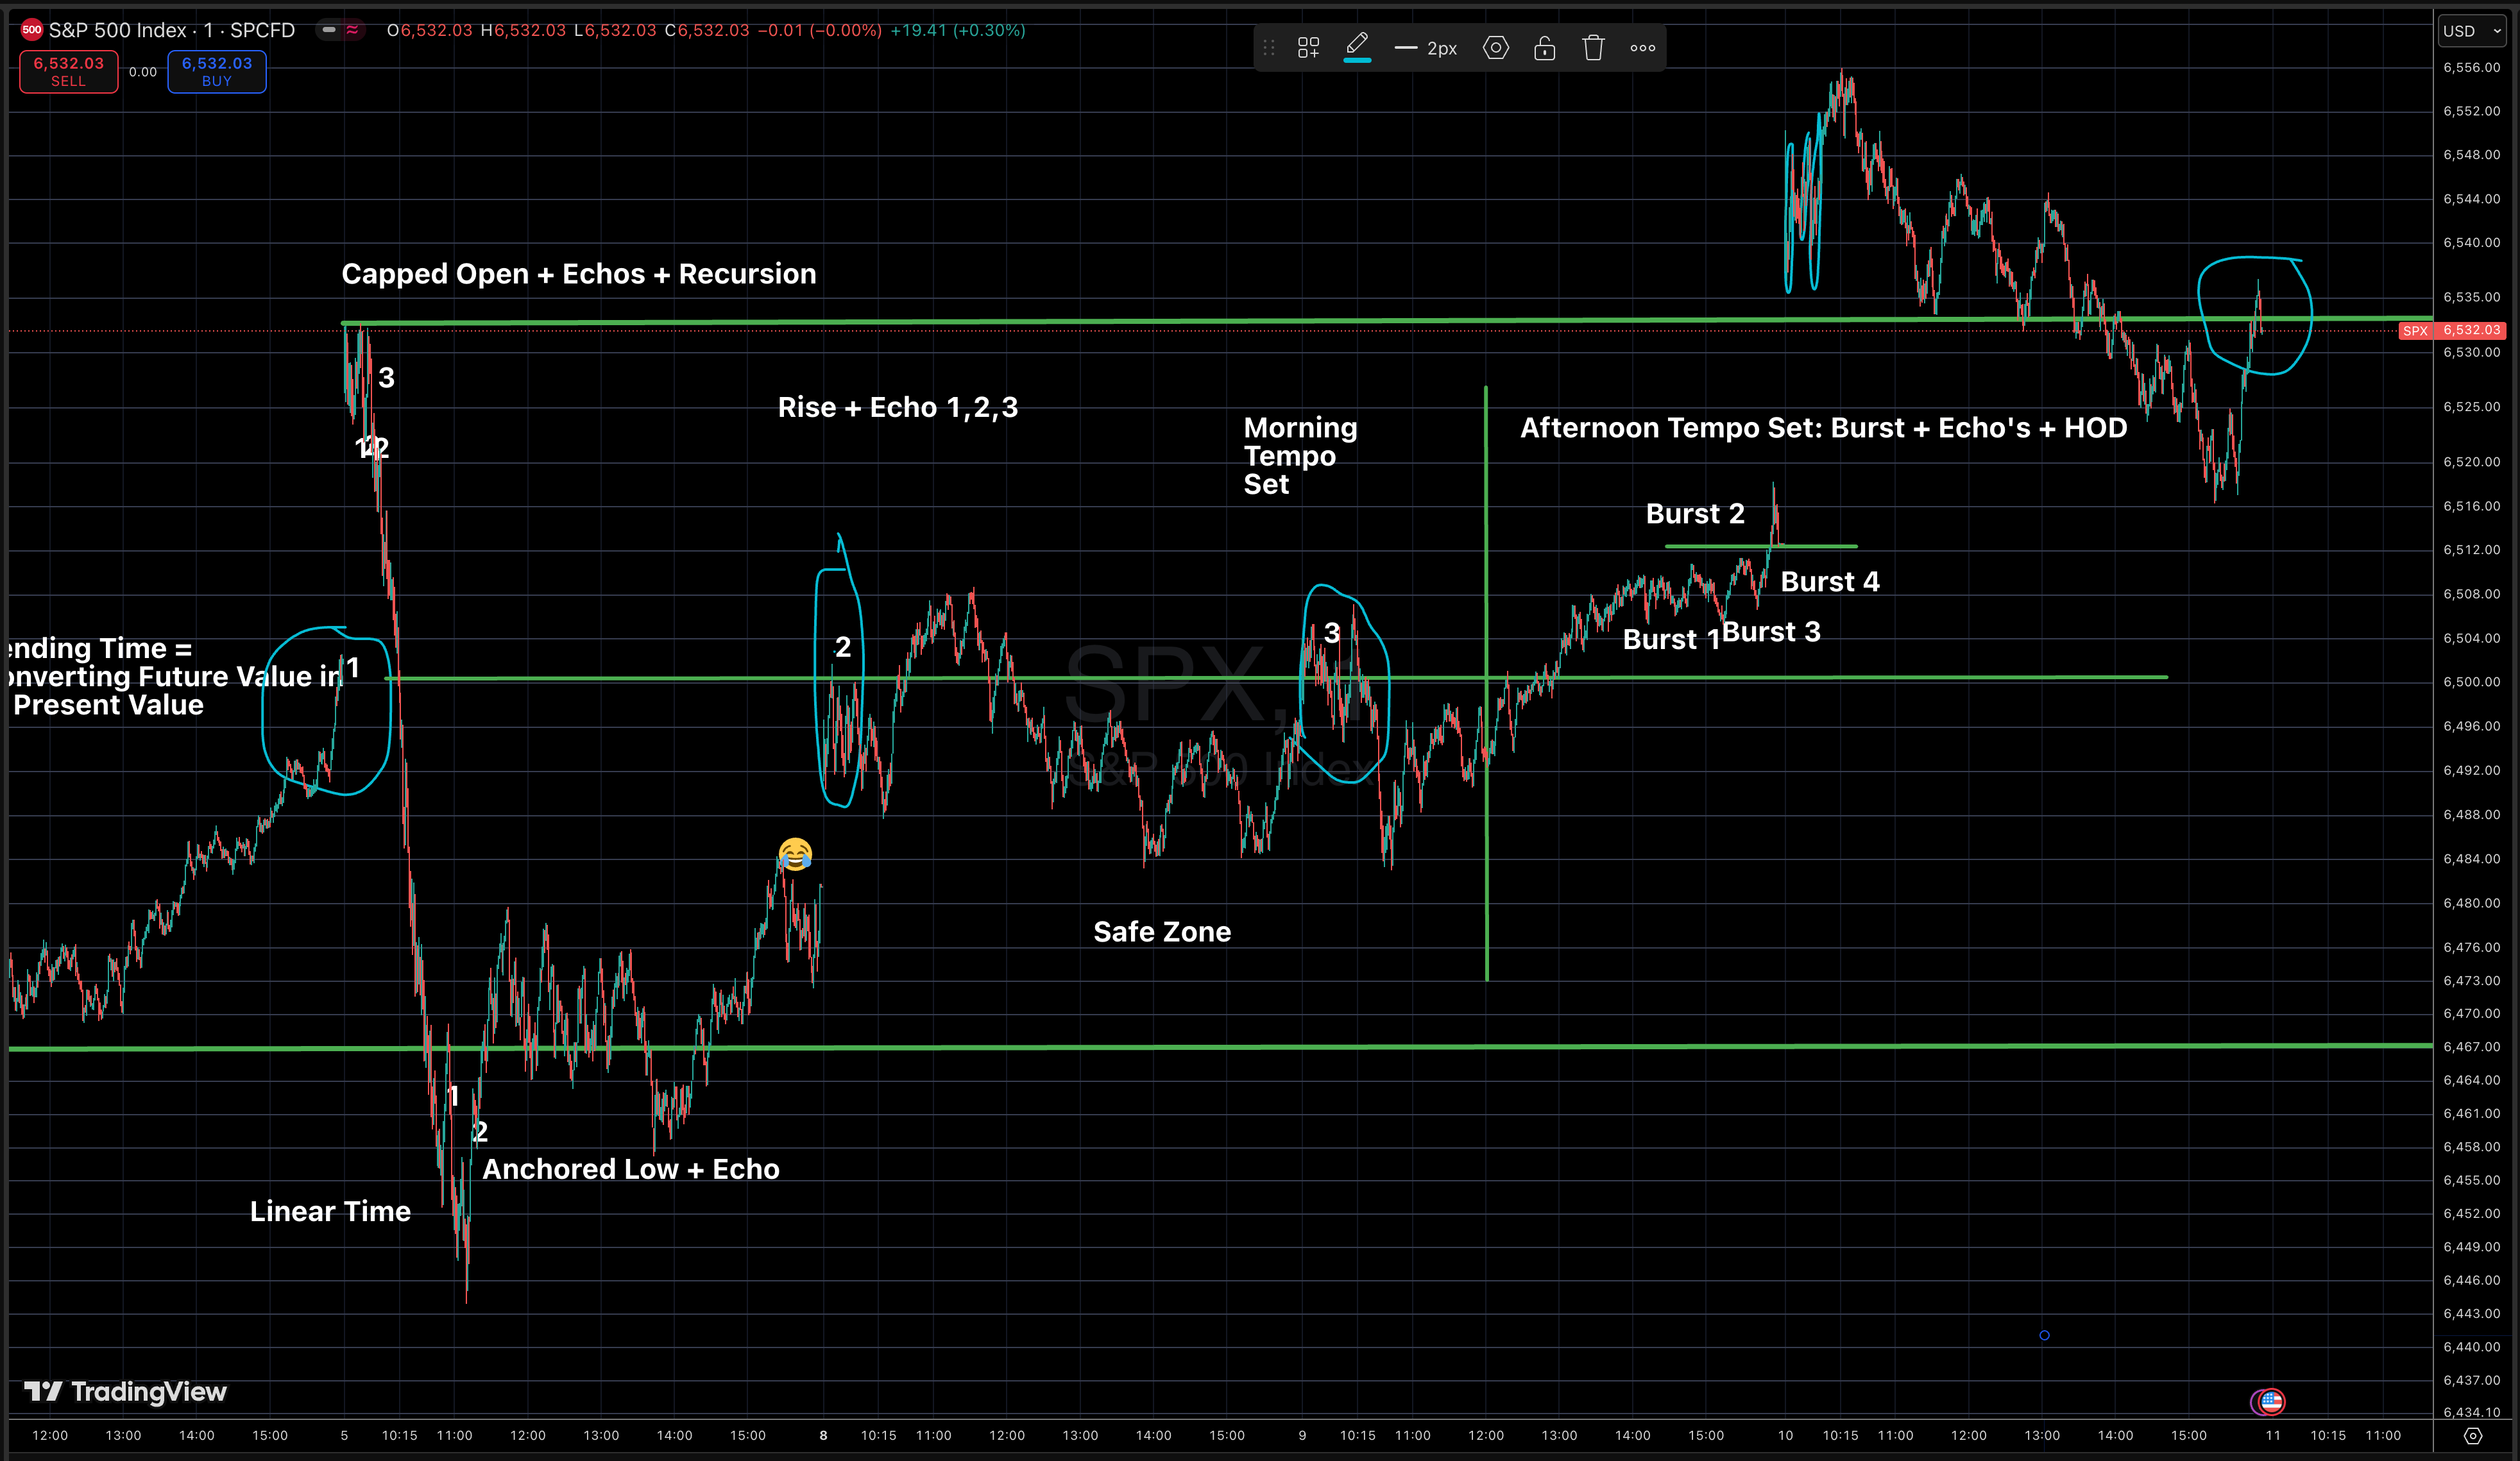Click the US flag economic event marker

pos(2271,1401)
